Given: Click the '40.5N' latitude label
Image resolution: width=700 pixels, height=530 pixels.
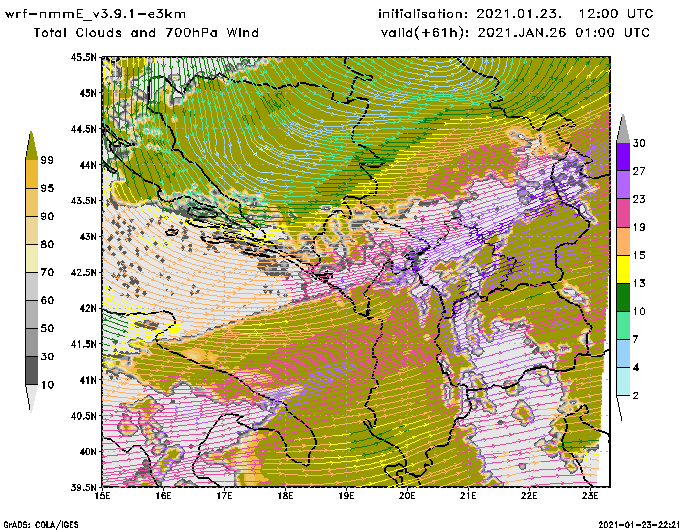Looking at the screenshot, I should coord(83,416).
